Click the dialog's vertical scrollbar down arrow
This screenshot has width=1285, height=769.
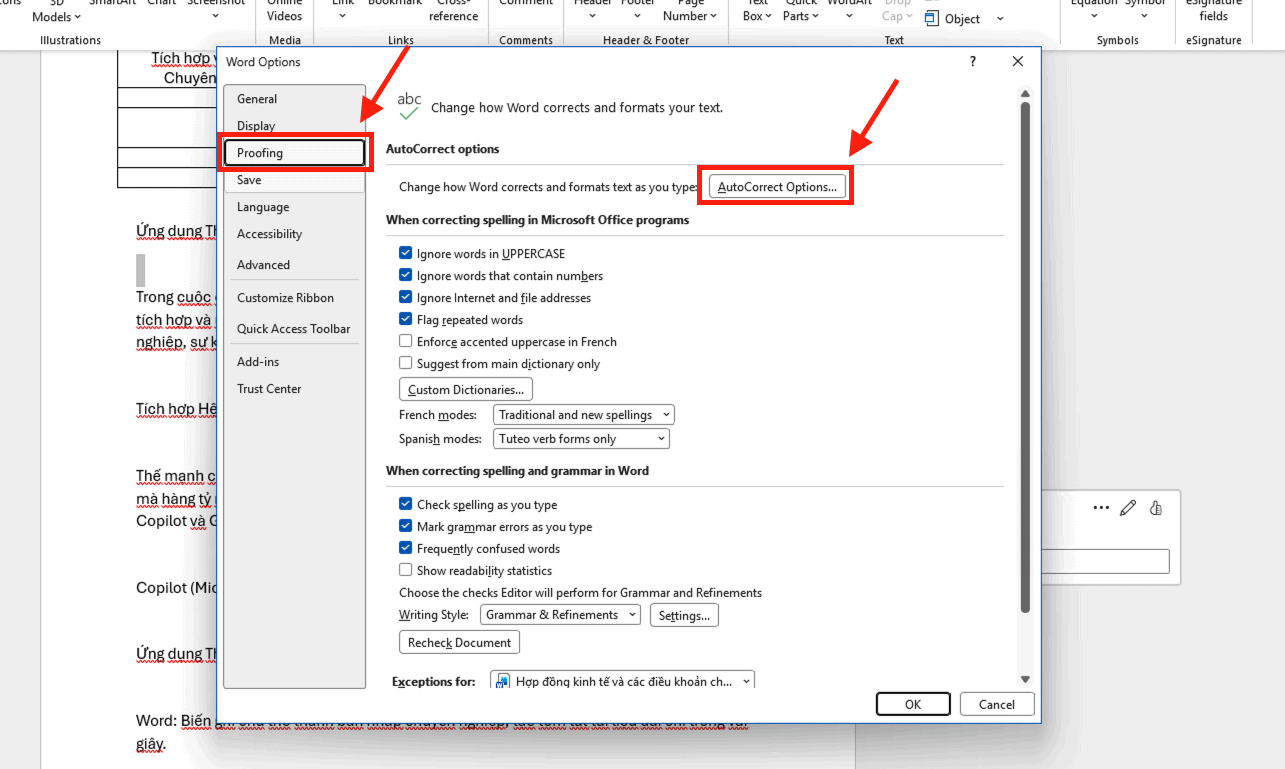[1025, 679]
